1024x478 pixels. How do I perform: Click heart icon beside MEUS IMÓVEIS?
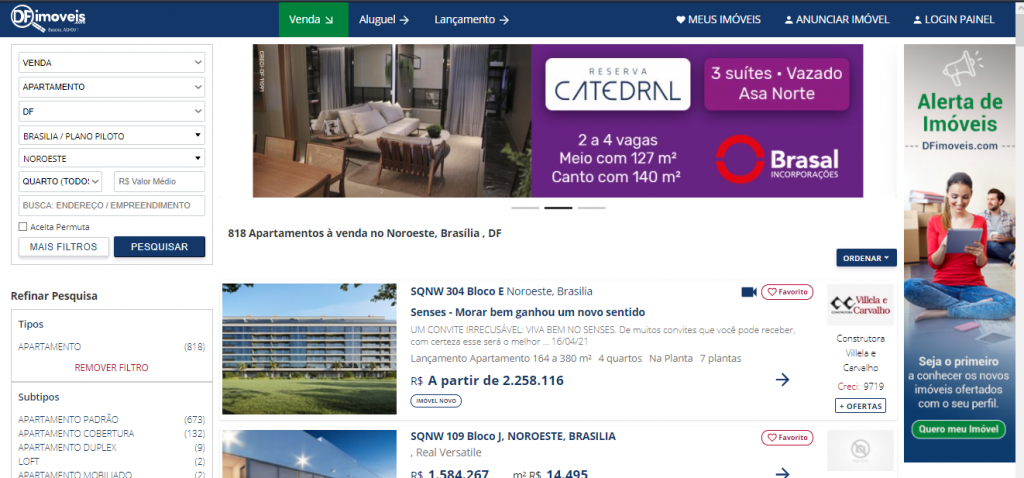coord(680,20)
